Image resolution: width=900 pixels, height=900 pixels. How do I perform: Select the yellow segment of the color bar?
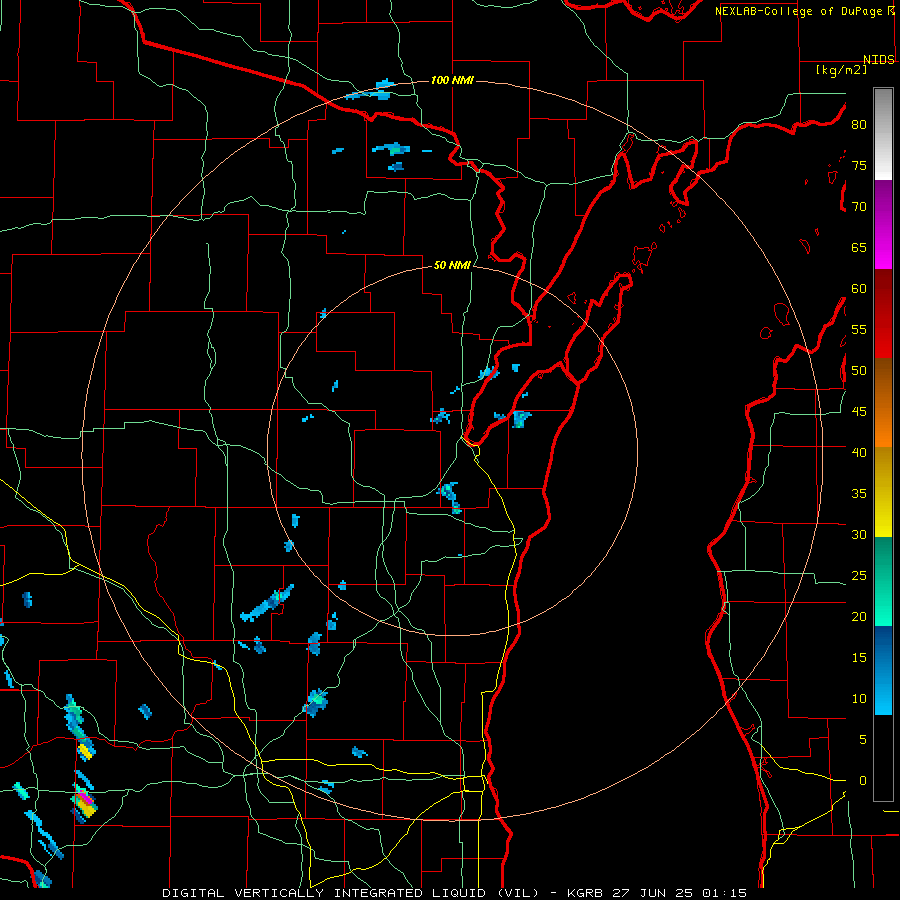click(x=883, y=492)
